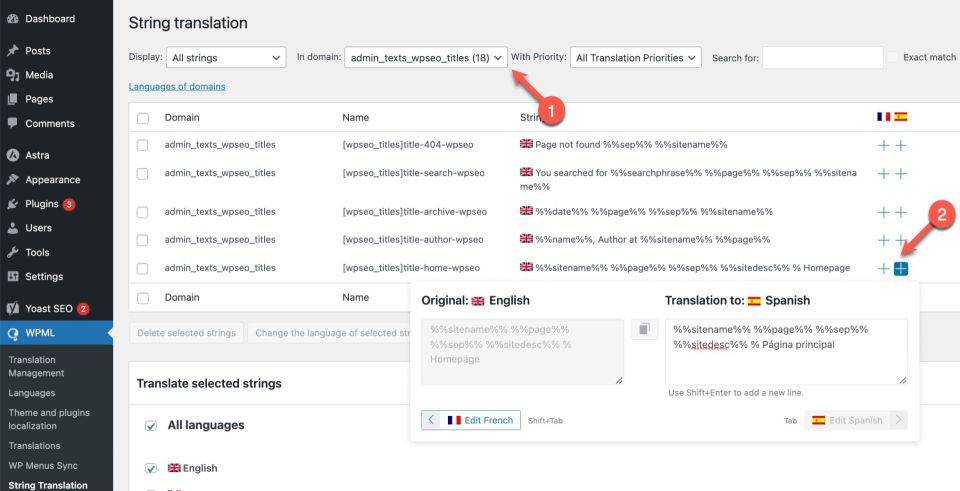Click French plus icon for title-404-wpseo row

[883, 145]
